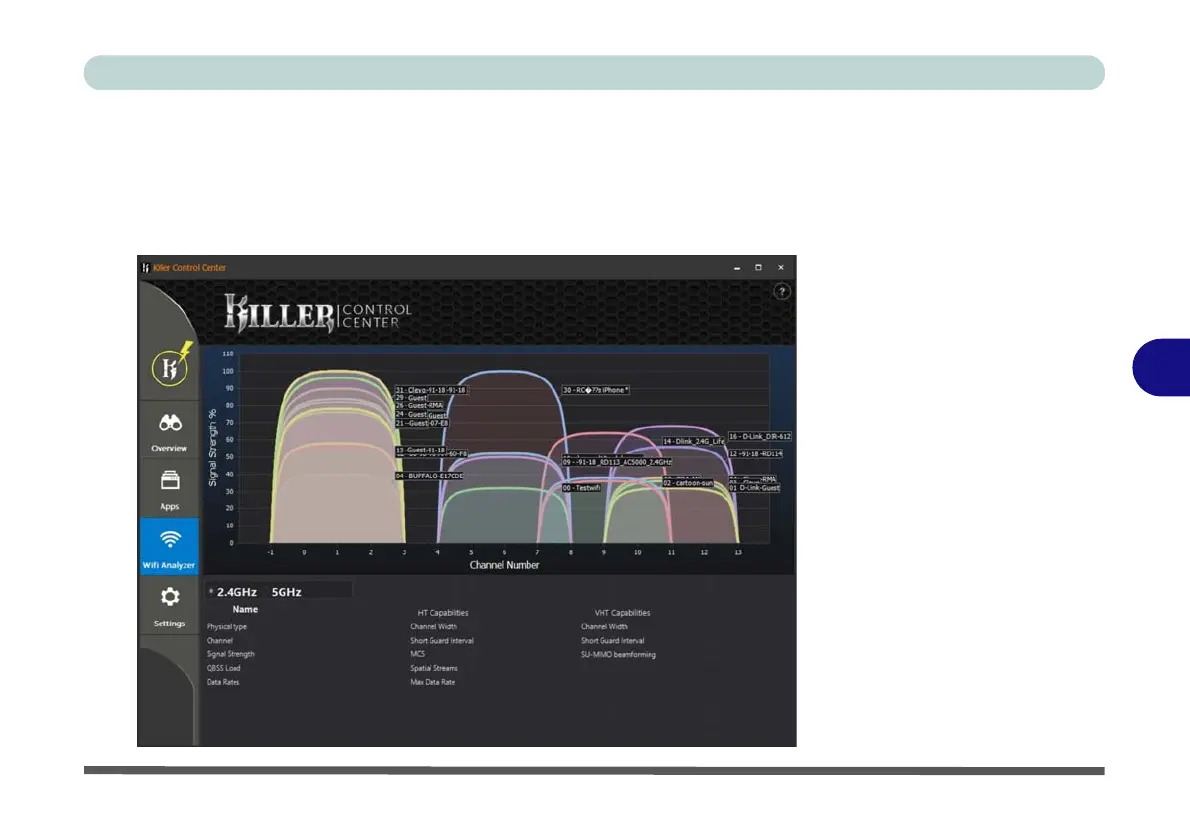Image resolution: width=1190 pixels, height=838 pixels.
Task: Click the help question mark icon
Action: pos(782,291)
